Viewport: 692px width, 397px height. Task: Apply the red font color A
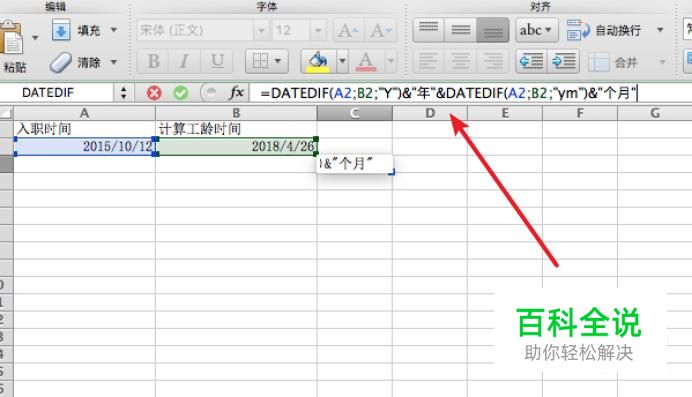tap(366, 61)
